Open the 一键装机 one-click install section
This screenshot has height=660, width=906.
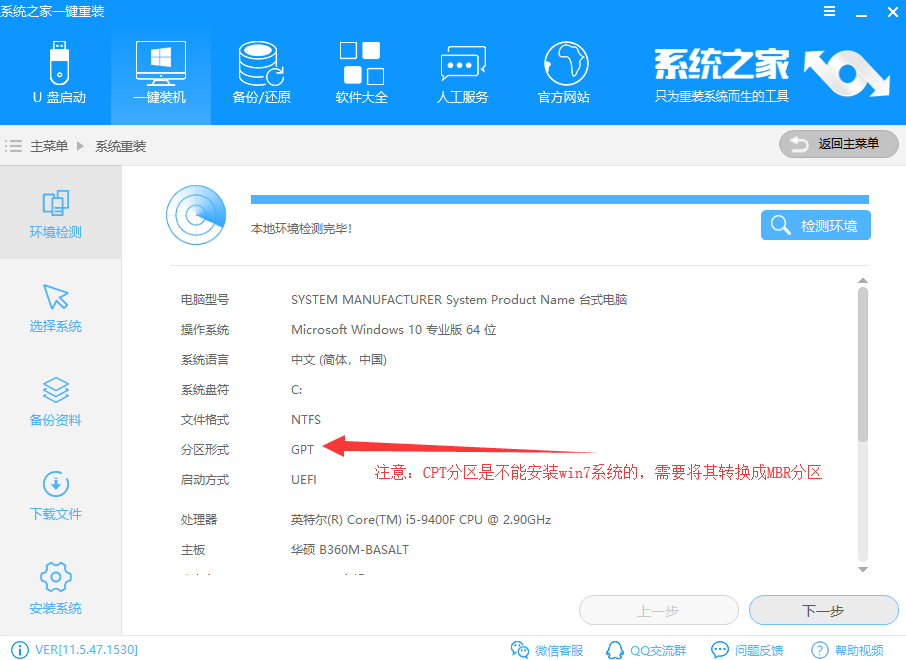159,72
